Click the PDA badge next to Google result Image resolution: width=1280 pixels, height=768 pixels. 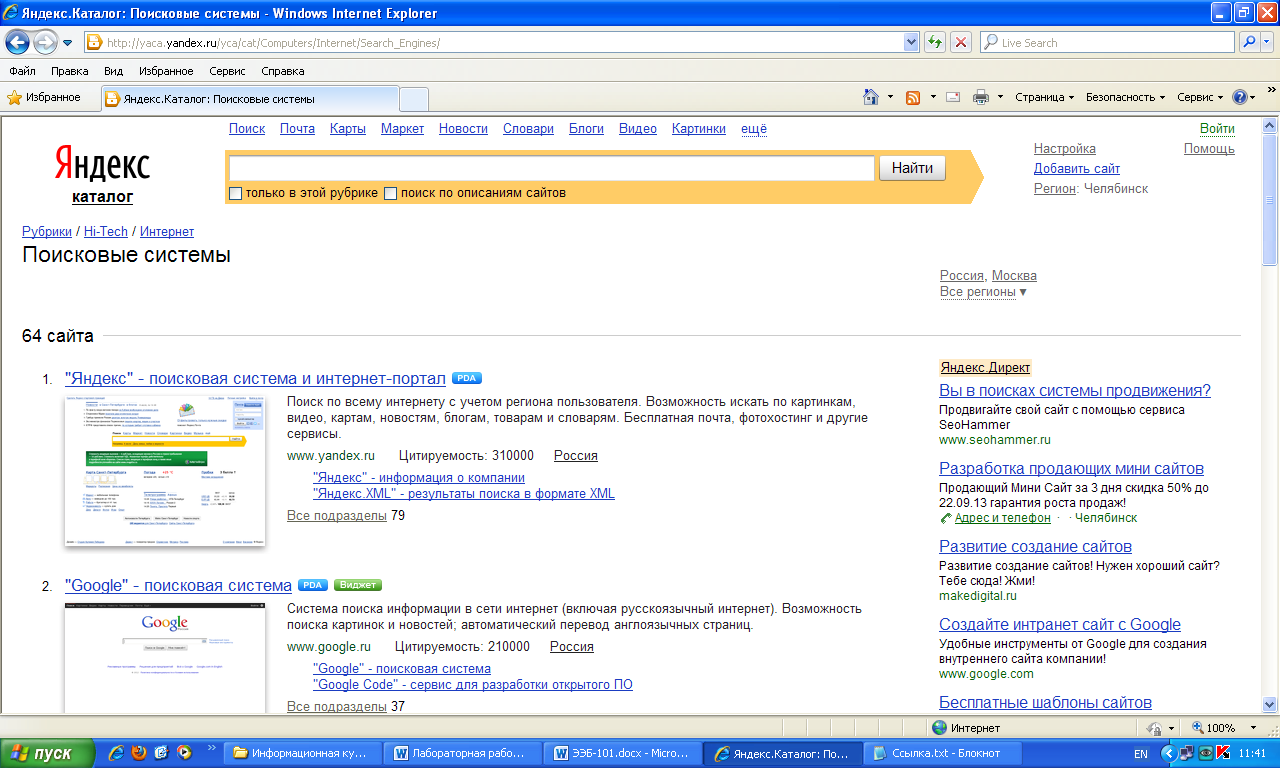tap(313, 585)
